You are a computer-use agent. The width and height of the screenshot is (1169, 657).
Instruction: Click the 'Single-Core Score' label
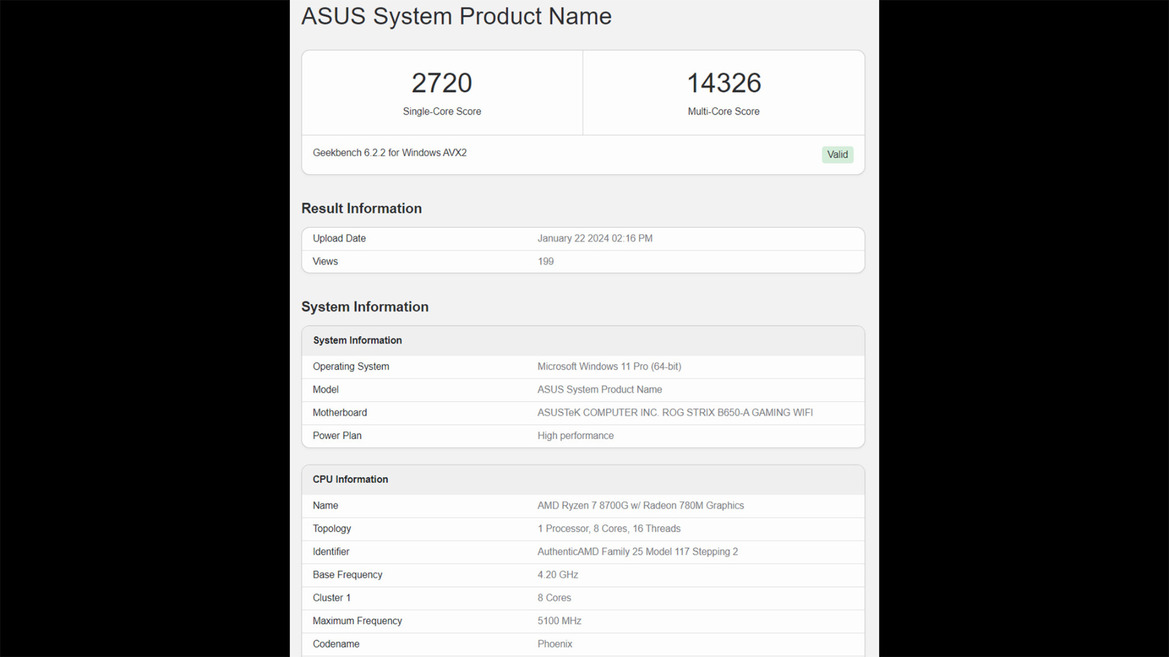441,112
